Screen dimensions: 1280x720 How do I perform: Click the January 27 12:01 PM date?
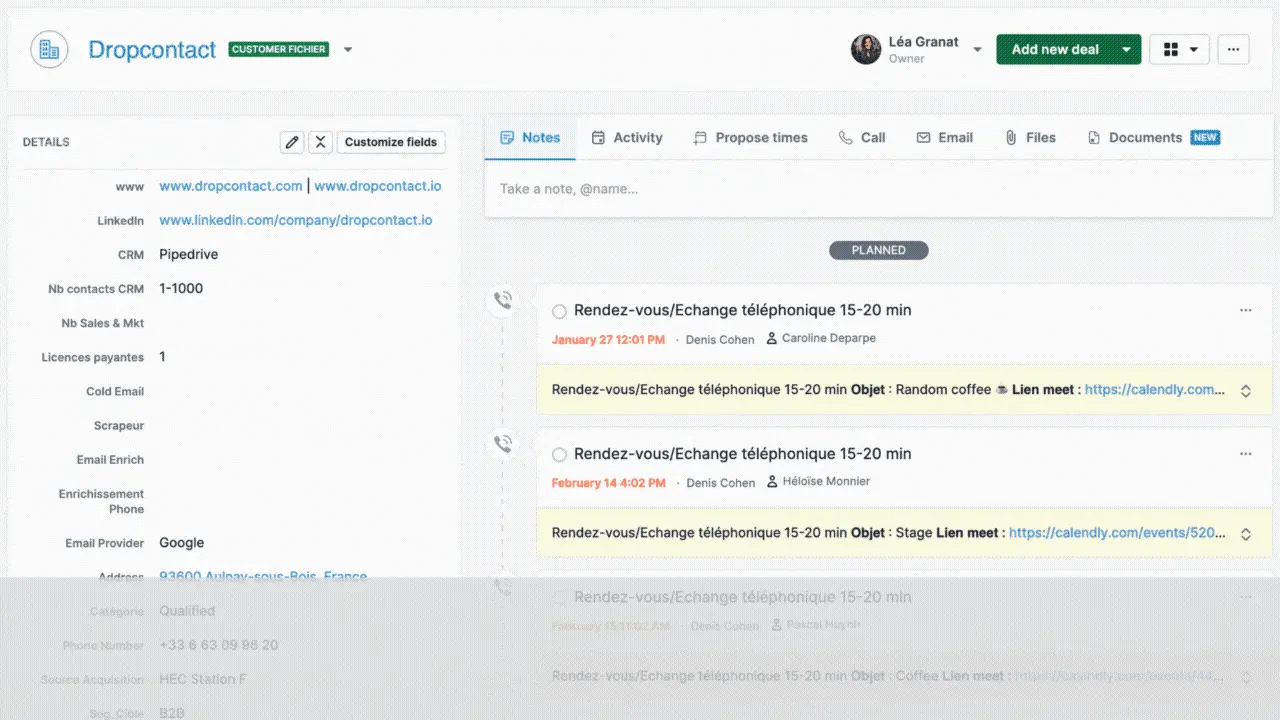coord(608,340)
